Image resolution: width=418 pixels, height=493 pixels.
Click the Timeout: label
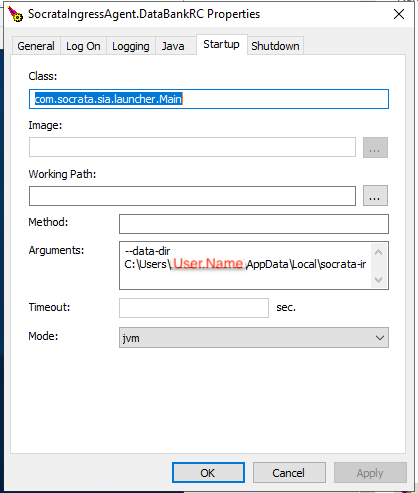pos(49,307)
